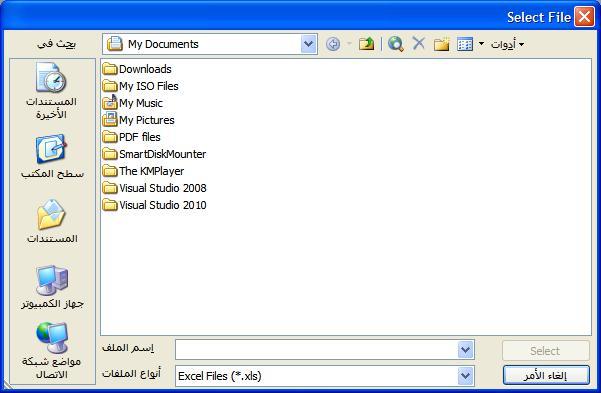This screenshot has height=393, width=601.
Task: Go to desktop سطح المكتب
Action: click(52, 157)
